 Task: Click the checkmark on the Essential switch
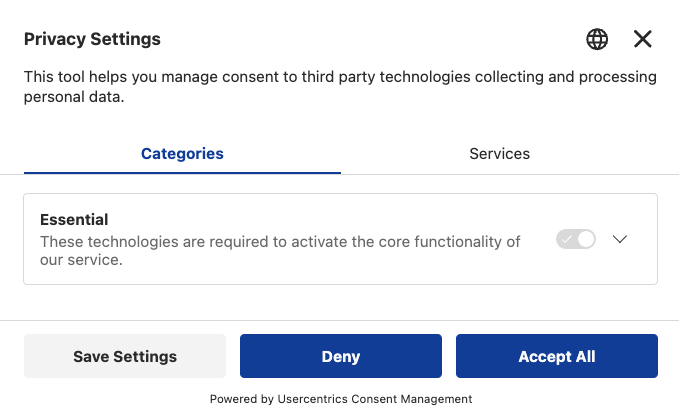tap(568, 240)
